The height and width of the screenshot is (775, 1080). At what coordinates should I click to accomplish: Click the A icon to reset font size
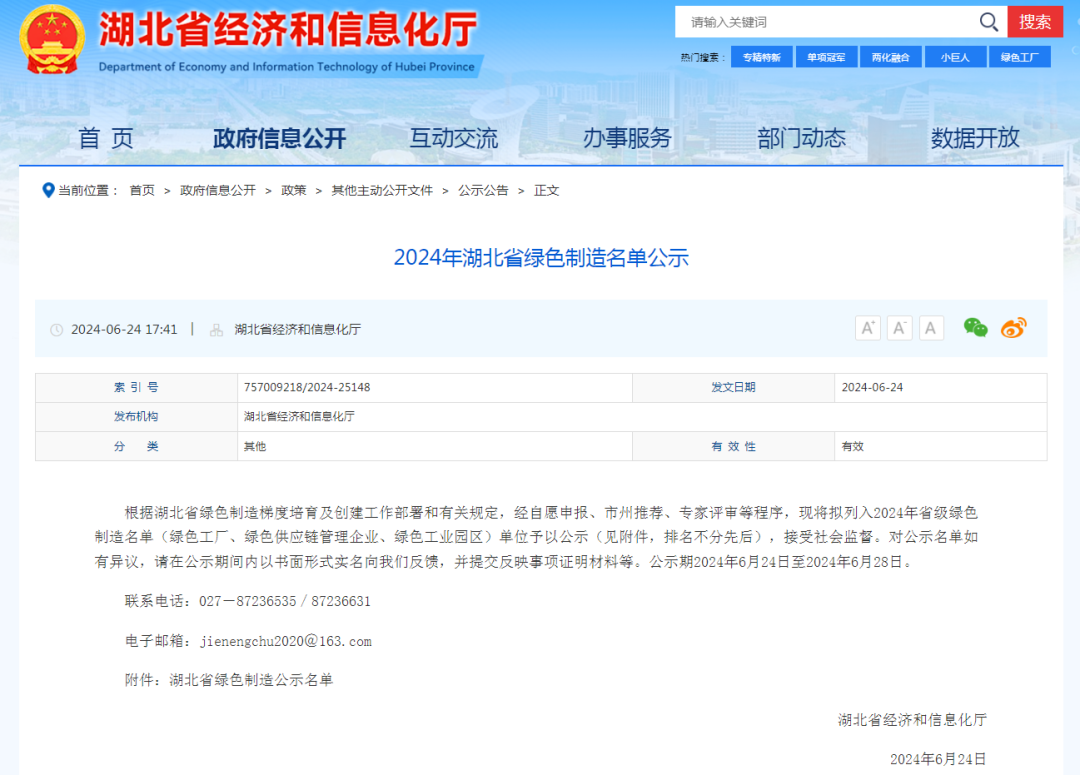point(931,327)
